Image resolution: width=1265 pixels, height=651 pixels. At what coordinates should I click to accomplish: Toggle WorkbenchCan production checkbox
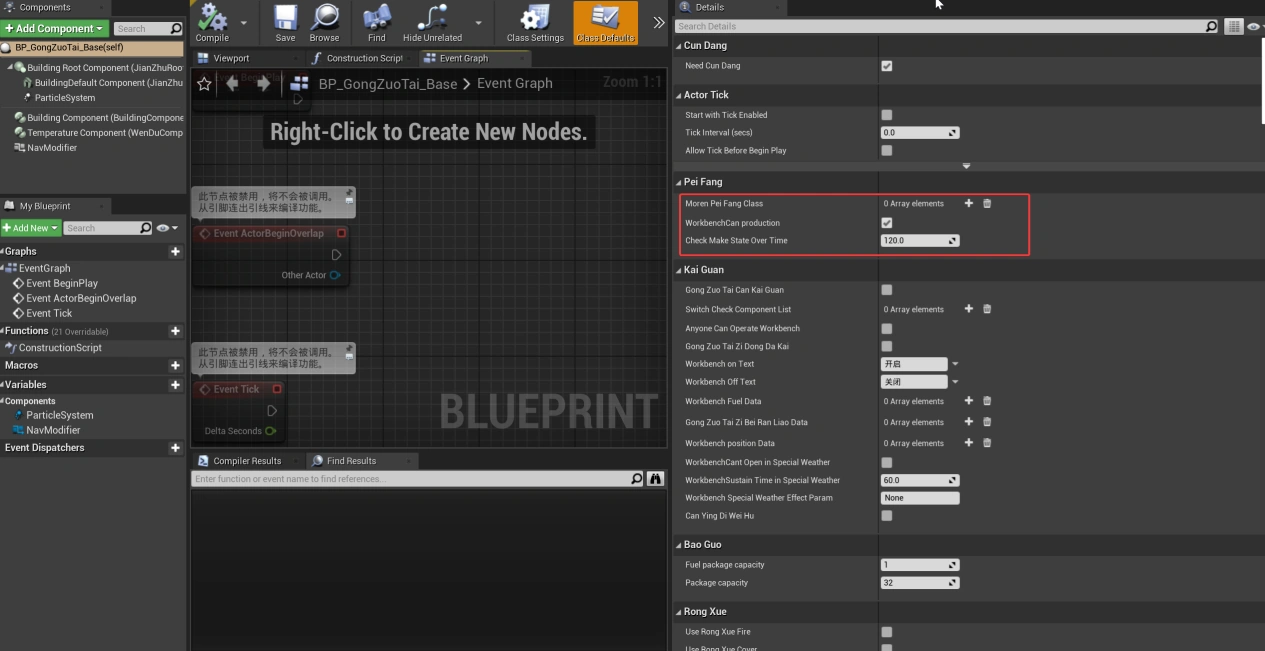click(887, 223)
